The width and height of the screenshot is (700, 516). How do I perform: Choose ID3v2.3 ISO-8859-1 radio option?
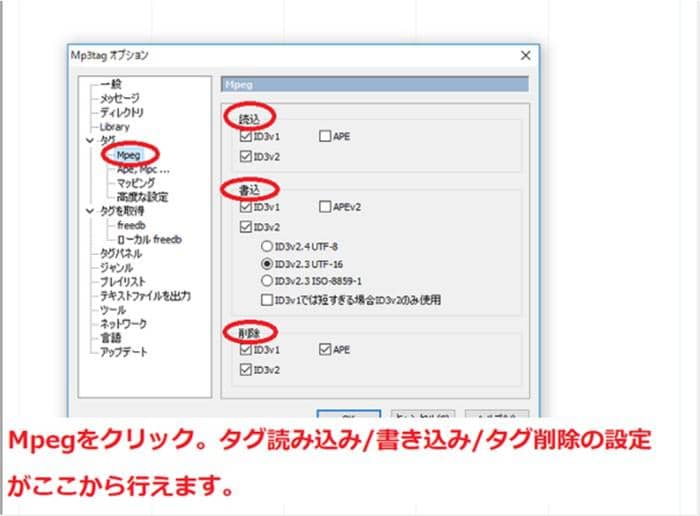(x=267, y=281)
